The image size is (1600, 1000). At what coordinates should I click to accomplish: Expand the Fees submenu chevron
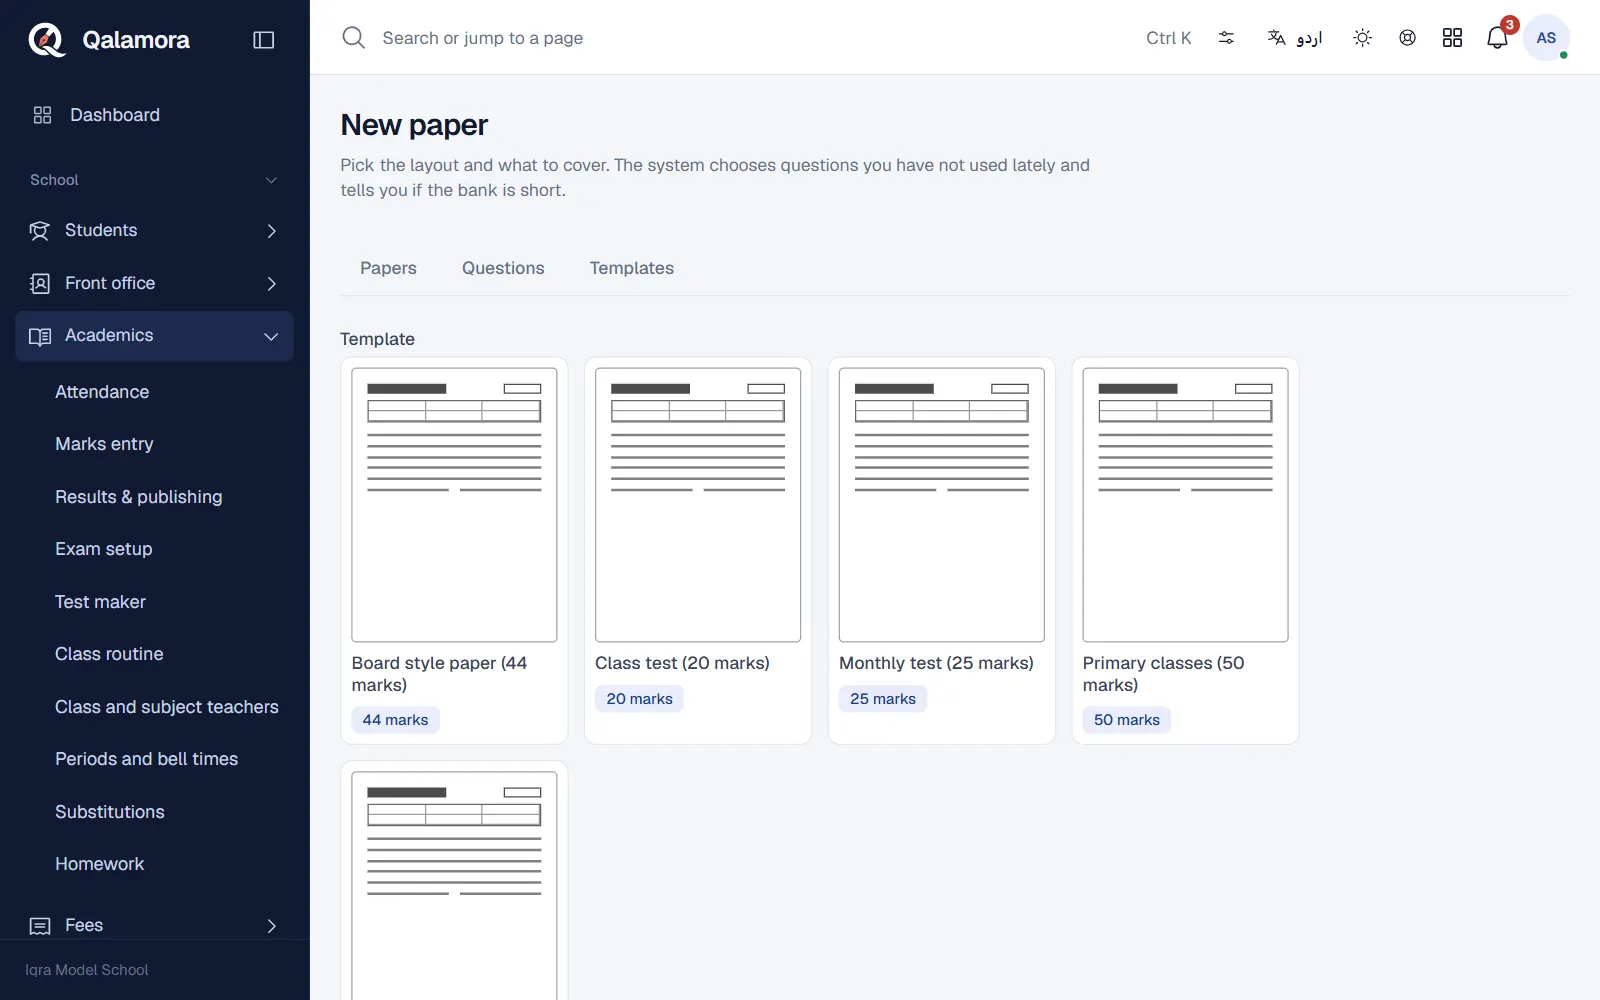click(271, 926)
